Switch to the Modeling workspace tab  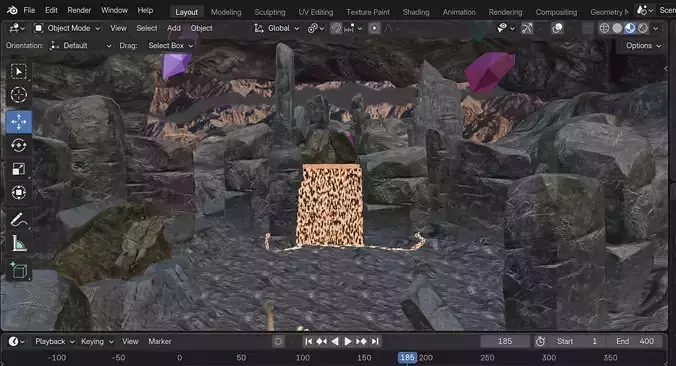click(x=226, y=12)
